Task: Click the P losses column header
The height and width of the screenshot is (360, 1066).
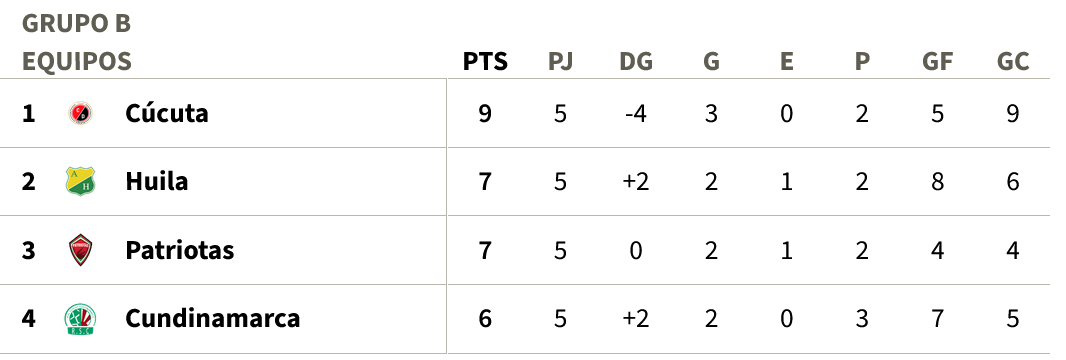Action: point(862,62)
